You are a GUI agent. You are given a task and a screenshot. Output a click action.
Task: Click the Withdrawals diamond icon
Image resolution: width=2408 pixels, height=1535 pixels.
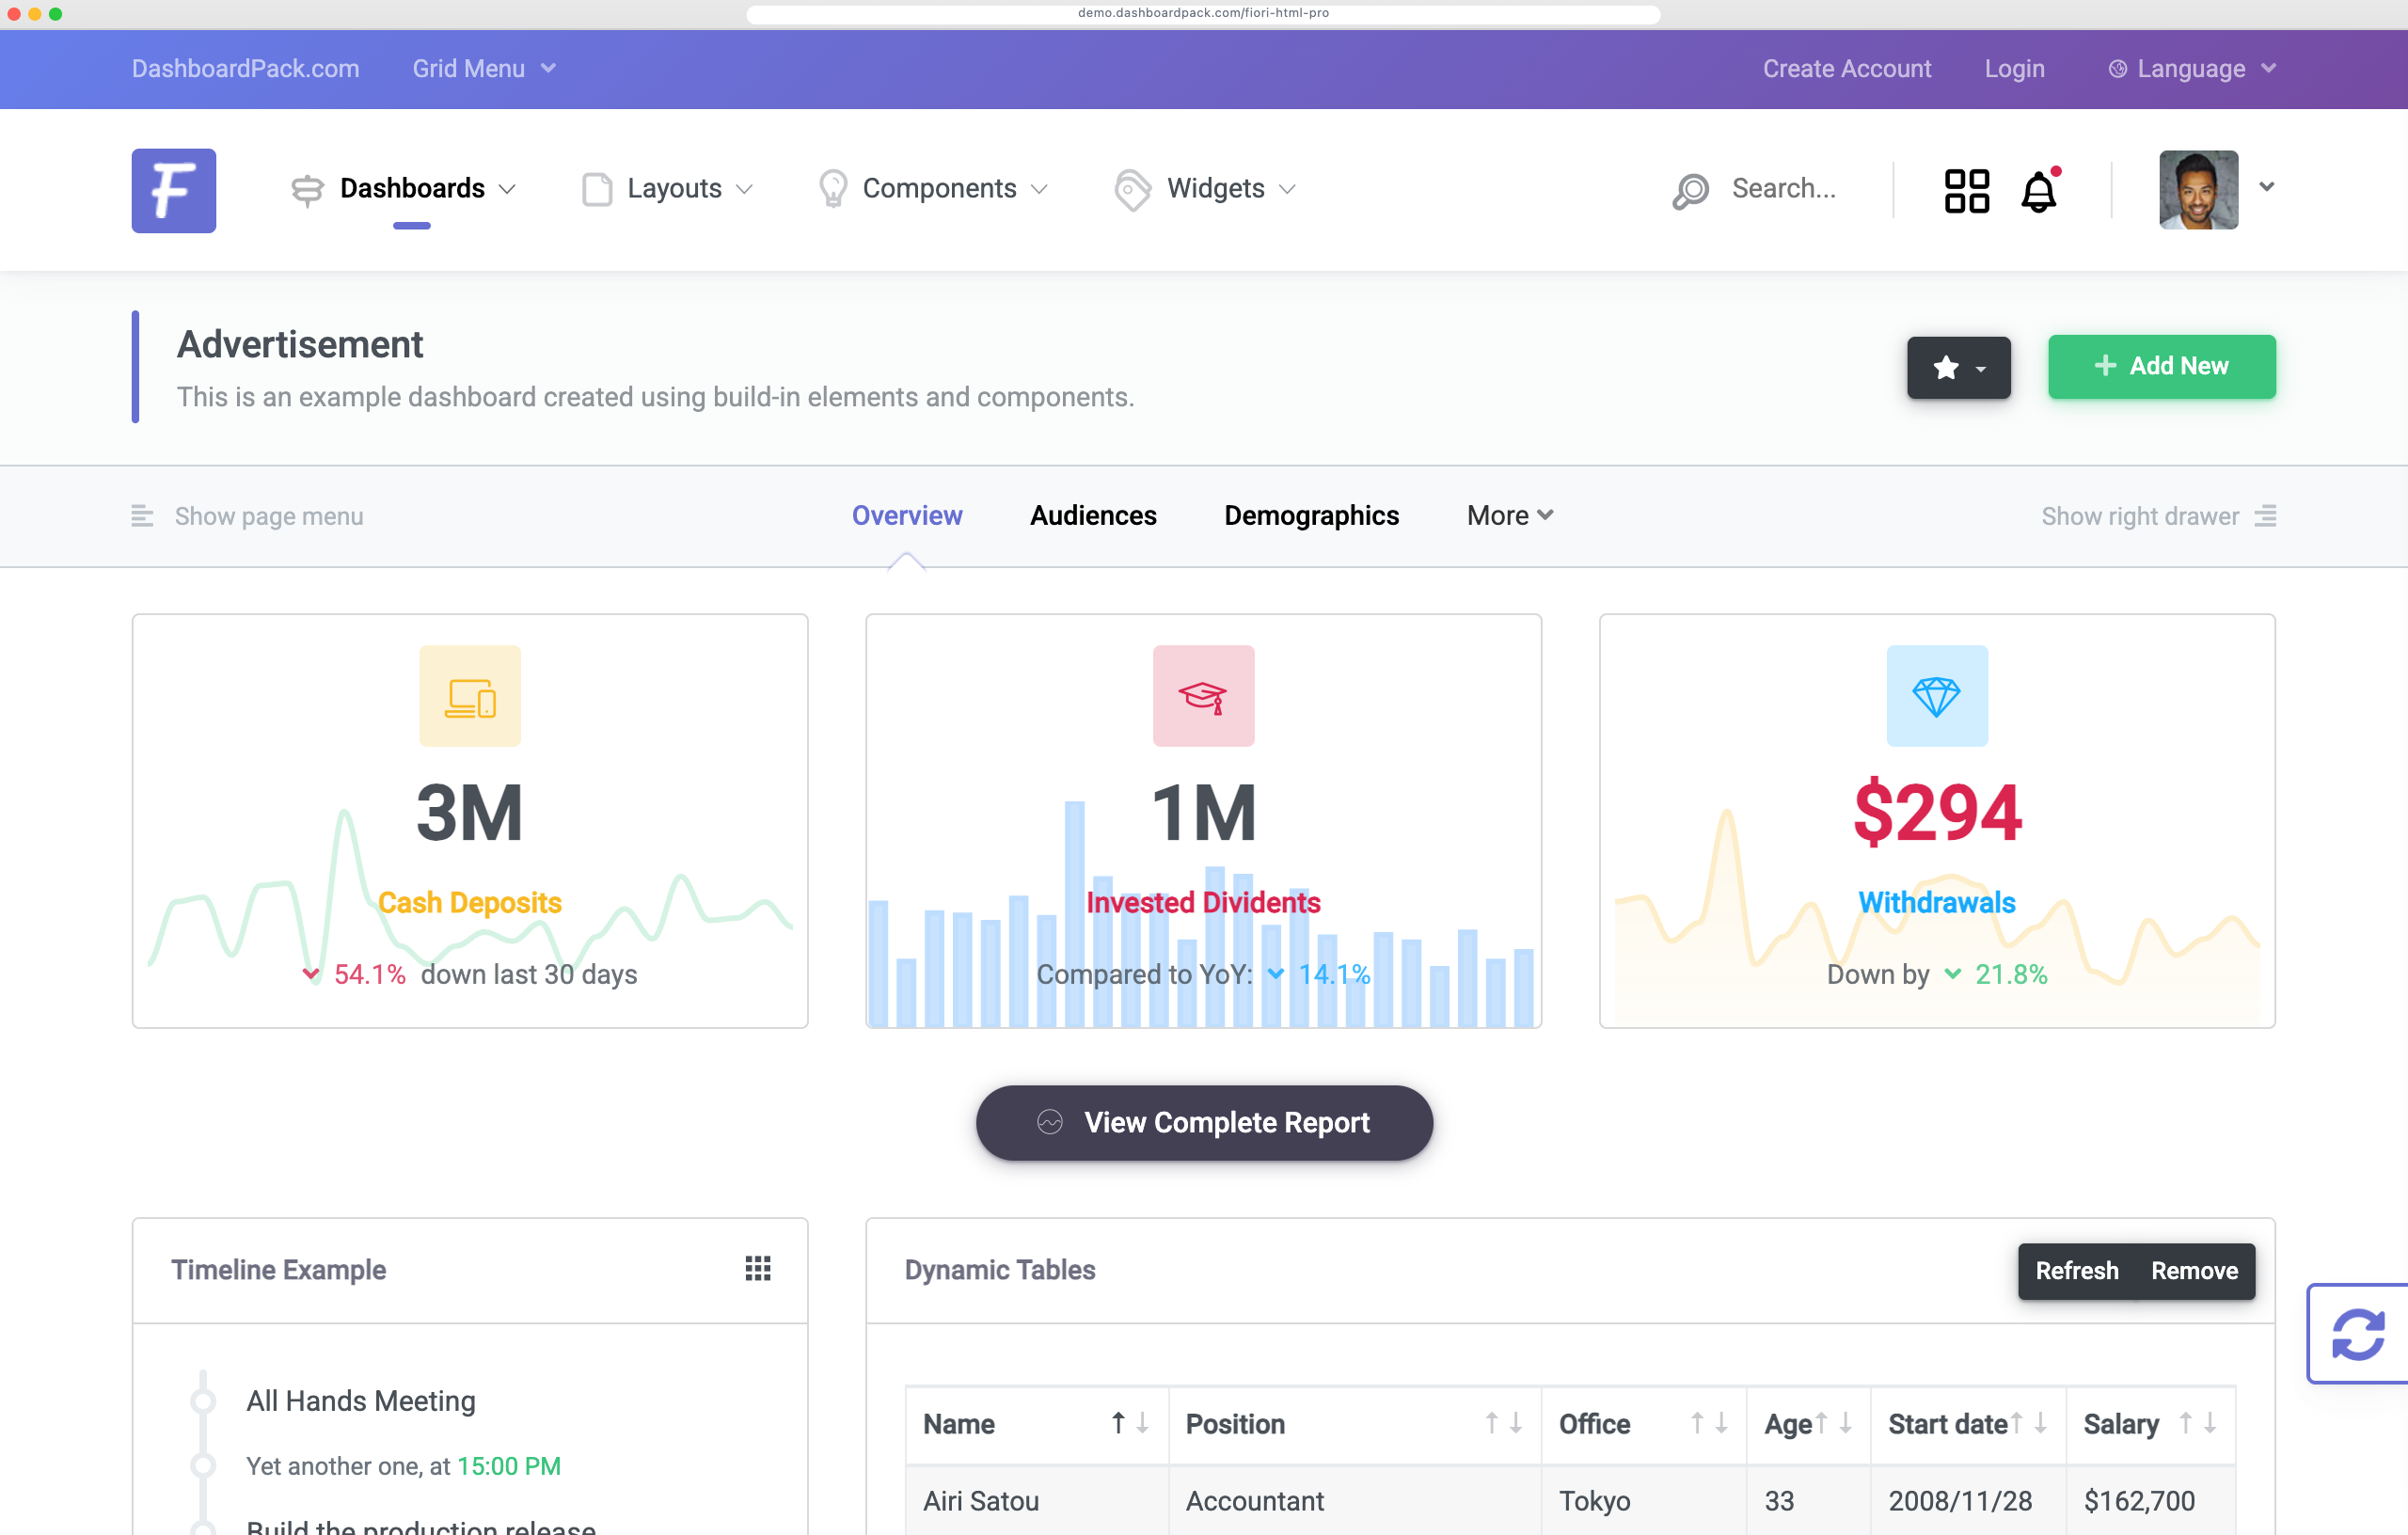point(1936,696)
